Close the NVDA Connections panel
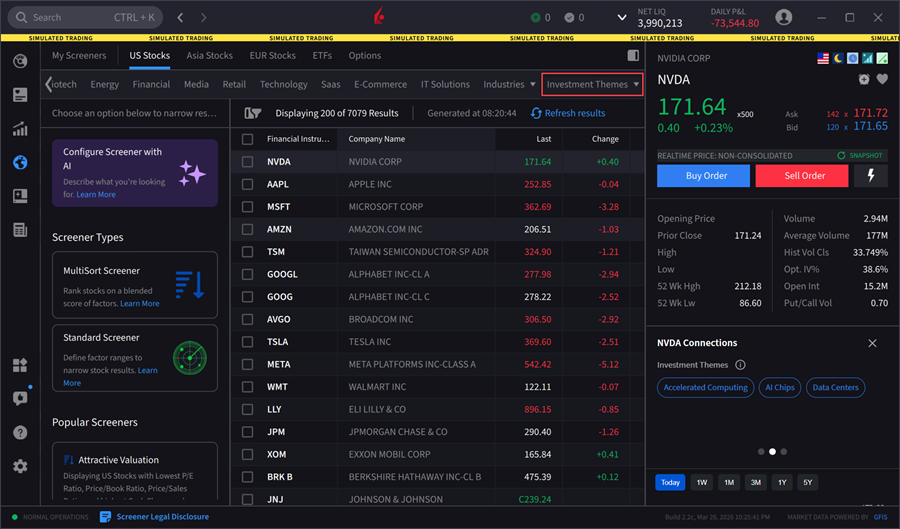900x529 pixels. pyautogui.click(x=872, y=343)
